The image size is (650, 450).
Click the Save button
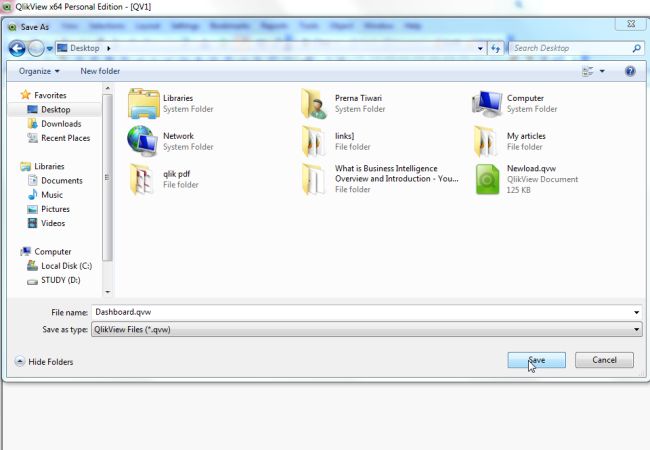coord(536,360)
